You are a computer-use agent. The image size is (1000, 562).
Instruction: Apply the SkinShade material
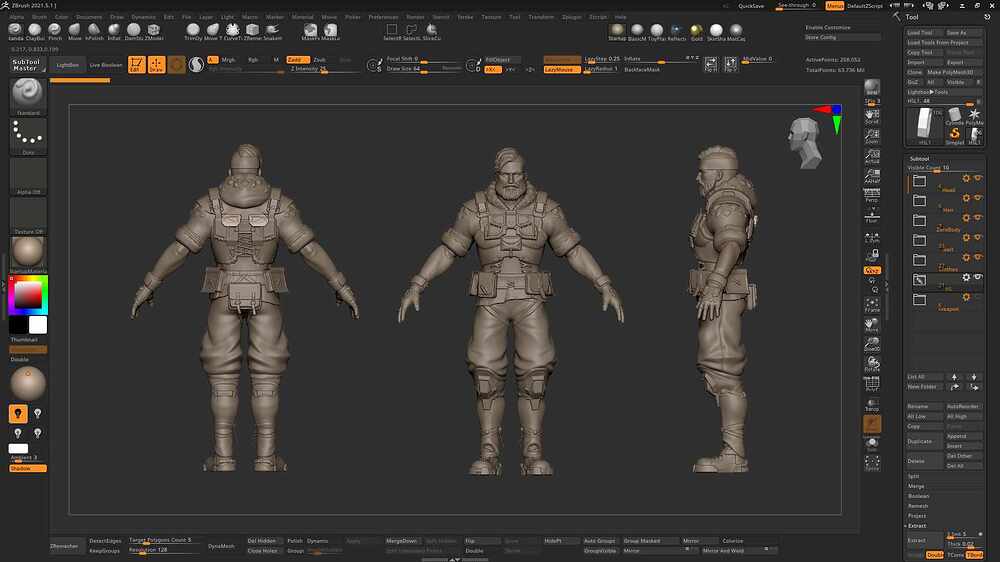716,32
